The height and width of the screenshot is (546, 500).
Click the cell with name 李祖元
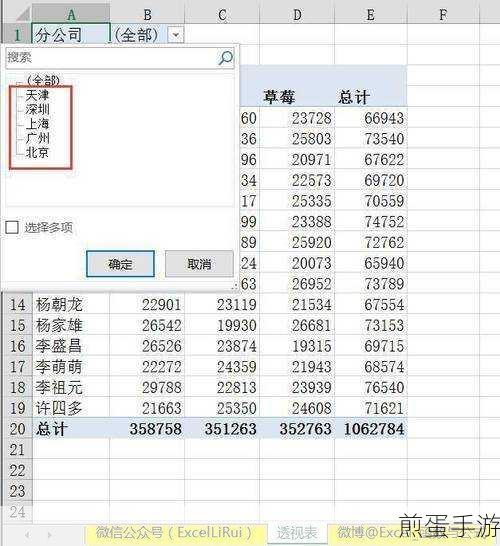click(71, 388)
